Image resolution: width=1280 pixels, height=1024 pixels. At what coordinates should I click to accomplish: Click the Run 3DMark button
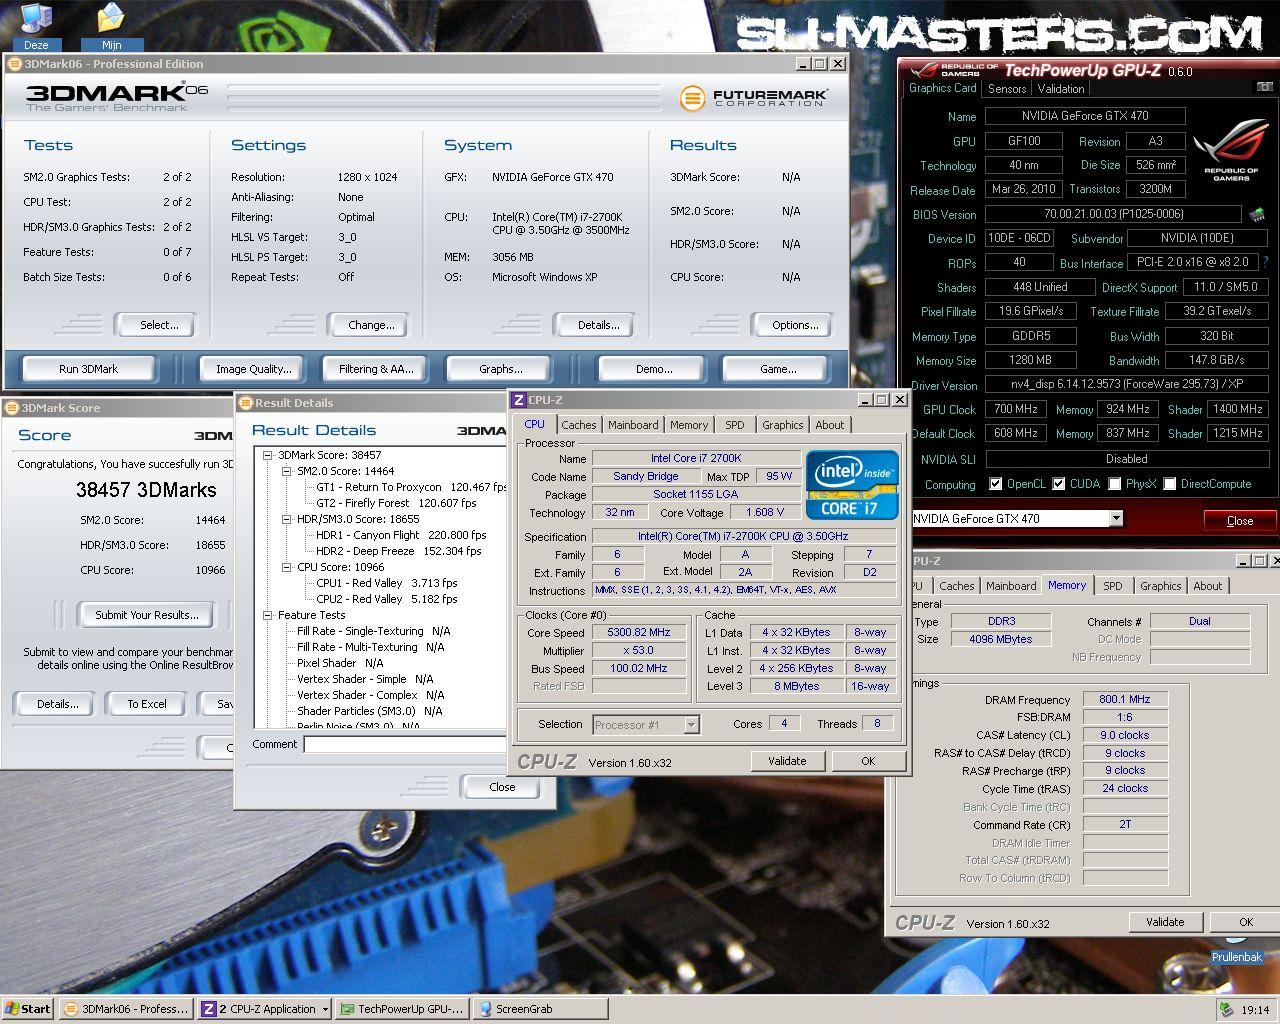point(88,369)
